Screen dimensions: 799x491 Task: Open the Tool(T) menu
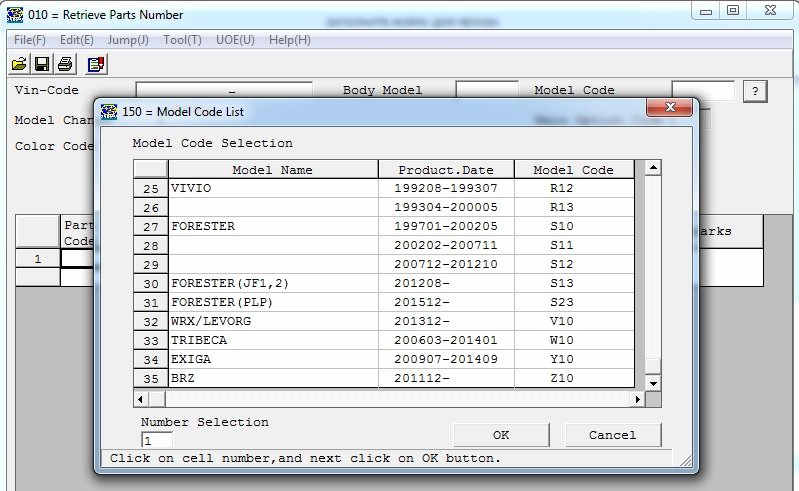coord(182,40)
